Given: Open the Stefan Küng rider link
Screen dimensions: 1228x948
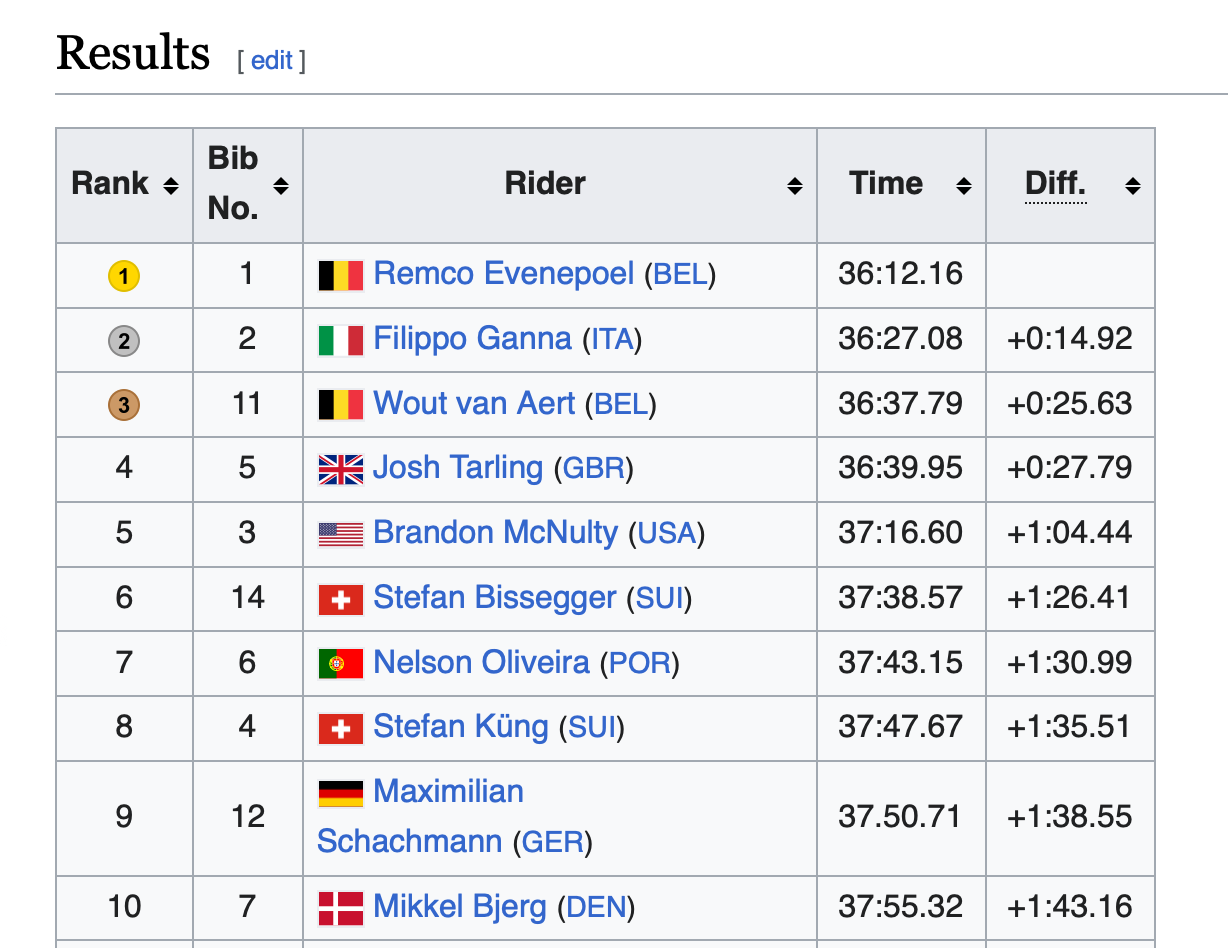Looking at the screenshot, I should click(461, 727).
